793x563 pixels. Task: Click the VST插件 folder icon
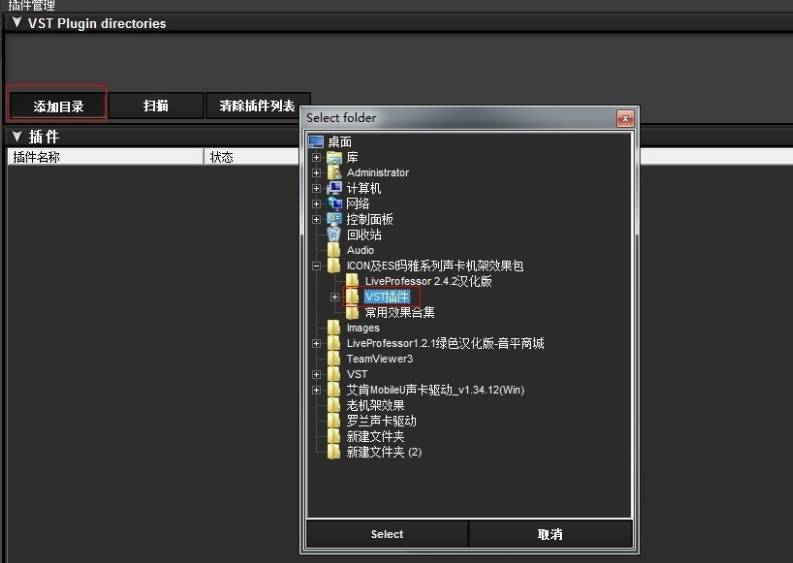[353, 296]
